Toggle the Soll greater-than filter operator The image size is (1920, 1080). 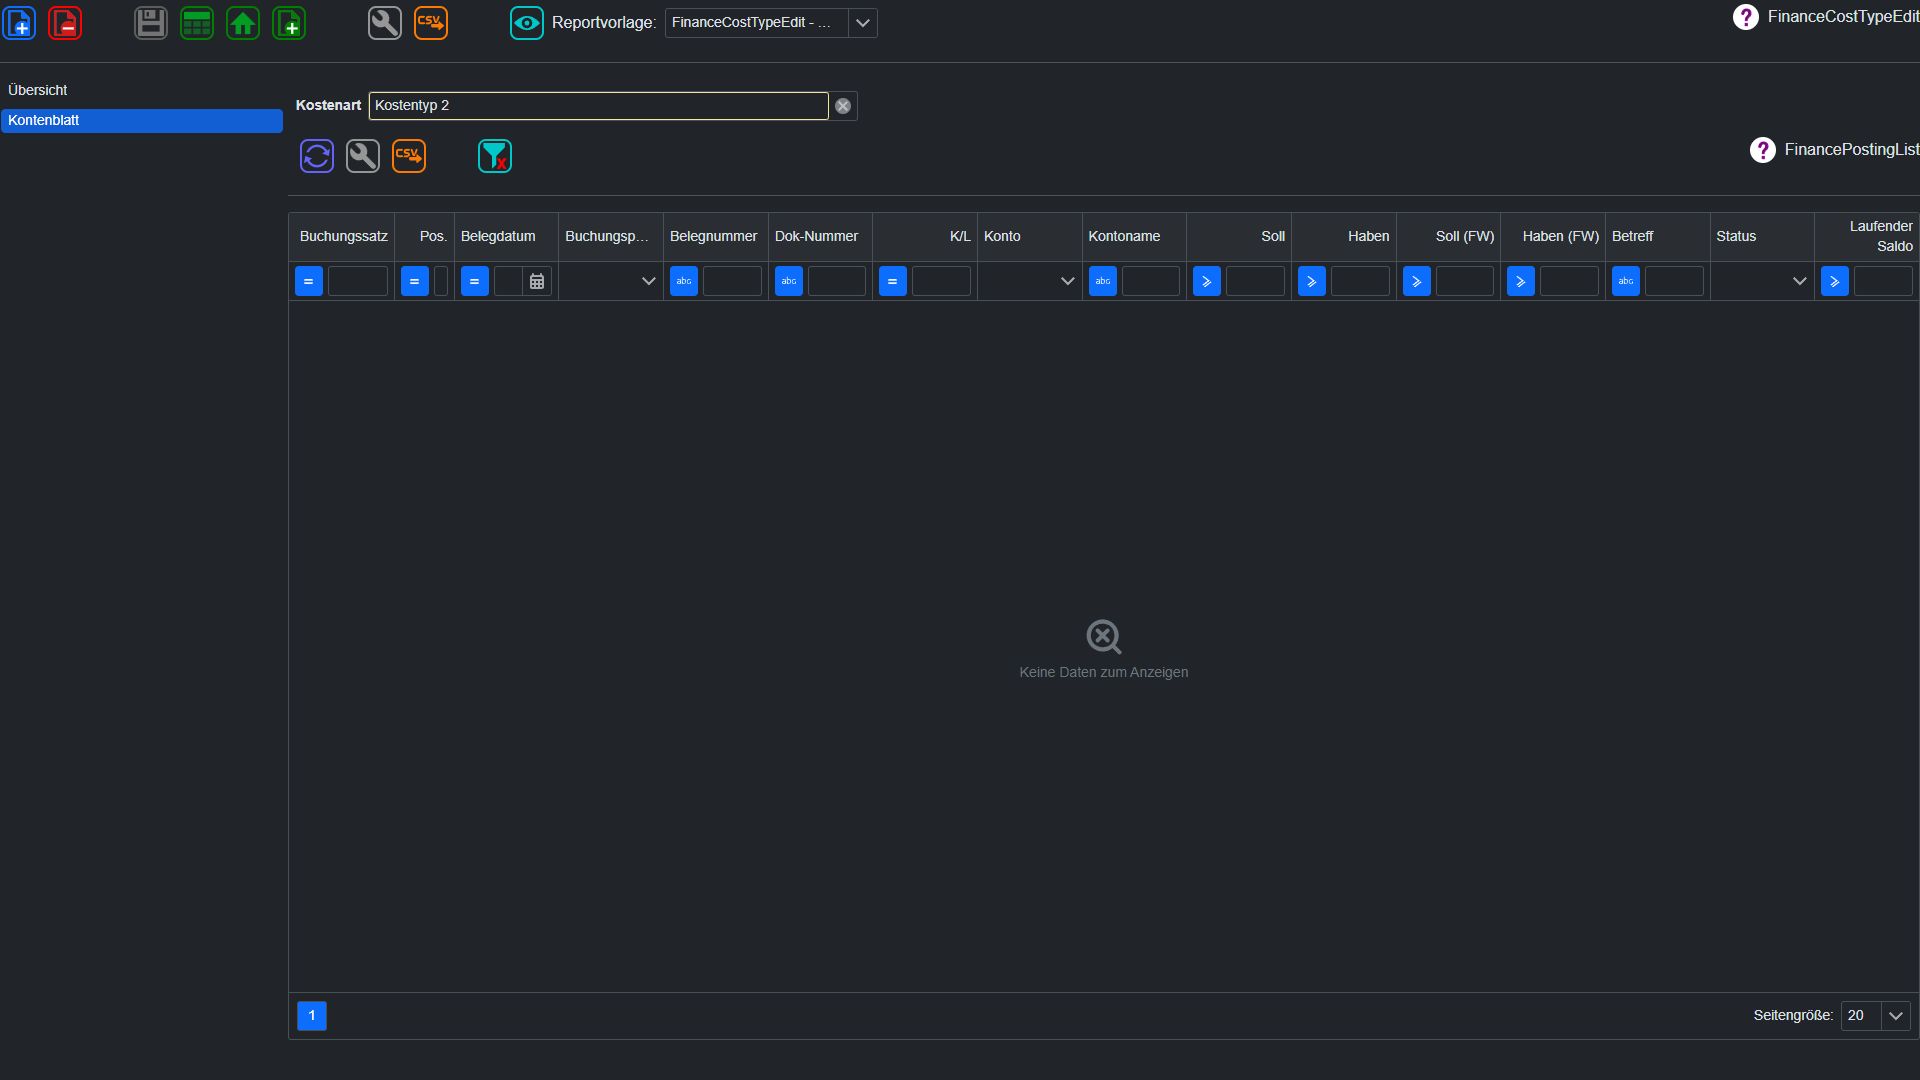tap(1207, 281)
